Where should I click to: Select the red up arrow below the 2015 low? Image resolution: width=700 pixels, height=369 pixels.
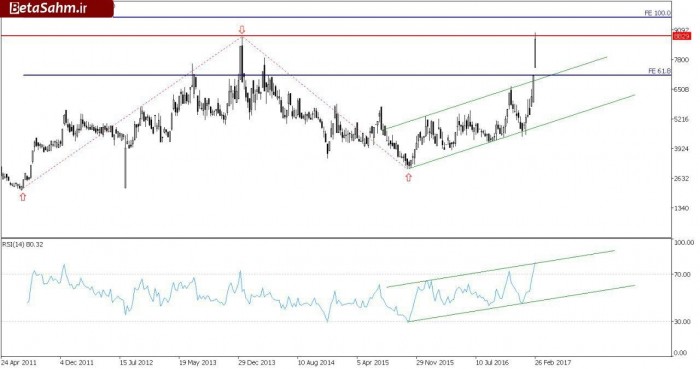click(408, 178)
